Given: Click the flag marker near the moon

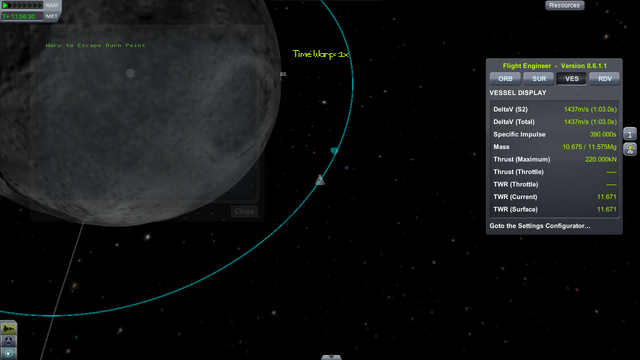Looking at the screenshot, I should 283,74.
